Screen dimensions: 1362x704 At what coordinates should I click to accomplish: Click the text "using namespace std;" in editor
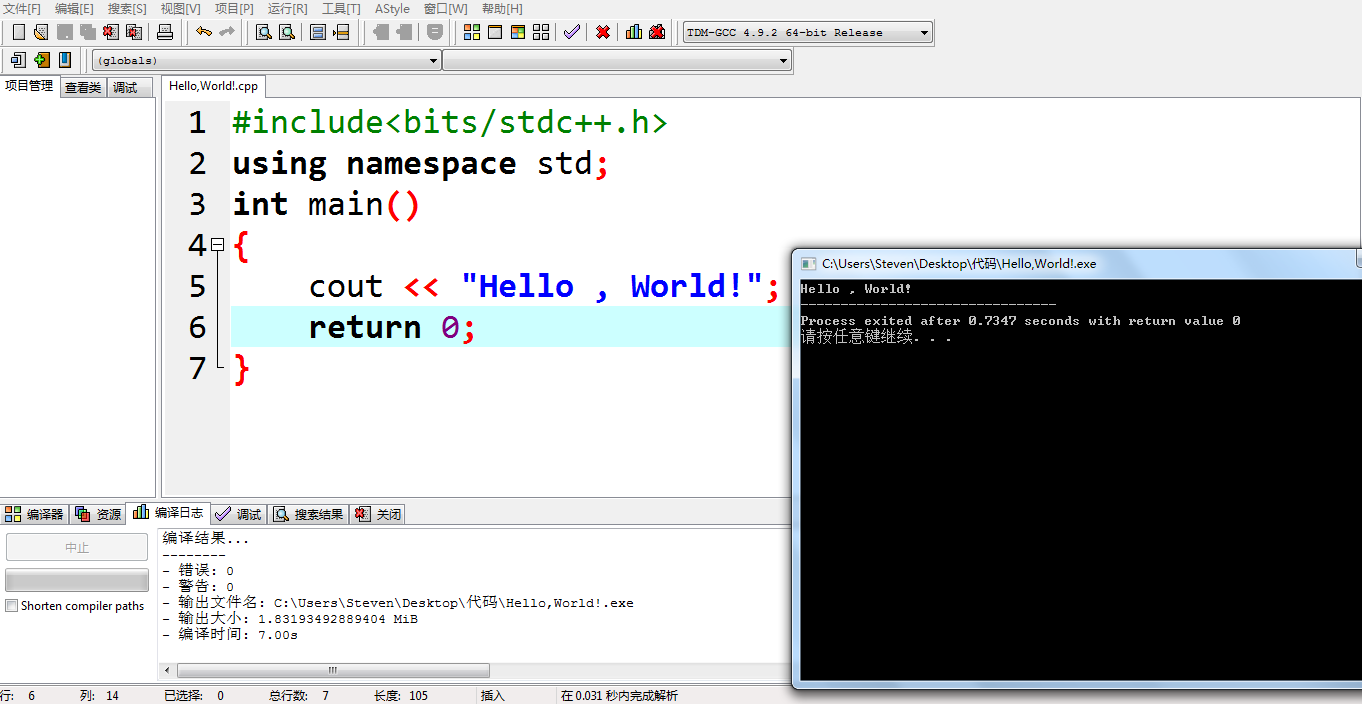(420, 163)
